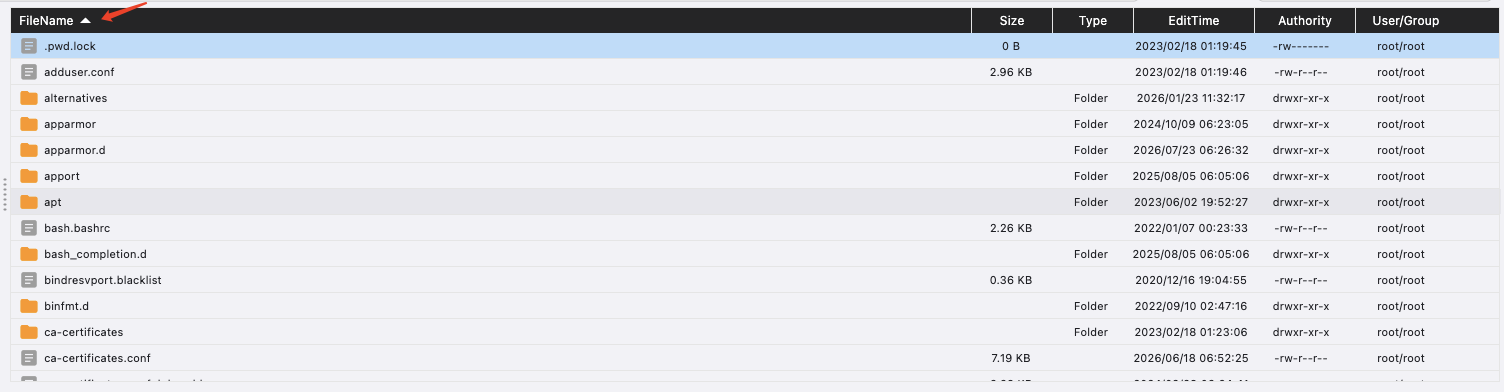Click the binfmt.d folder name
Screen dimensions: 1504x392
tap(67, 306)
